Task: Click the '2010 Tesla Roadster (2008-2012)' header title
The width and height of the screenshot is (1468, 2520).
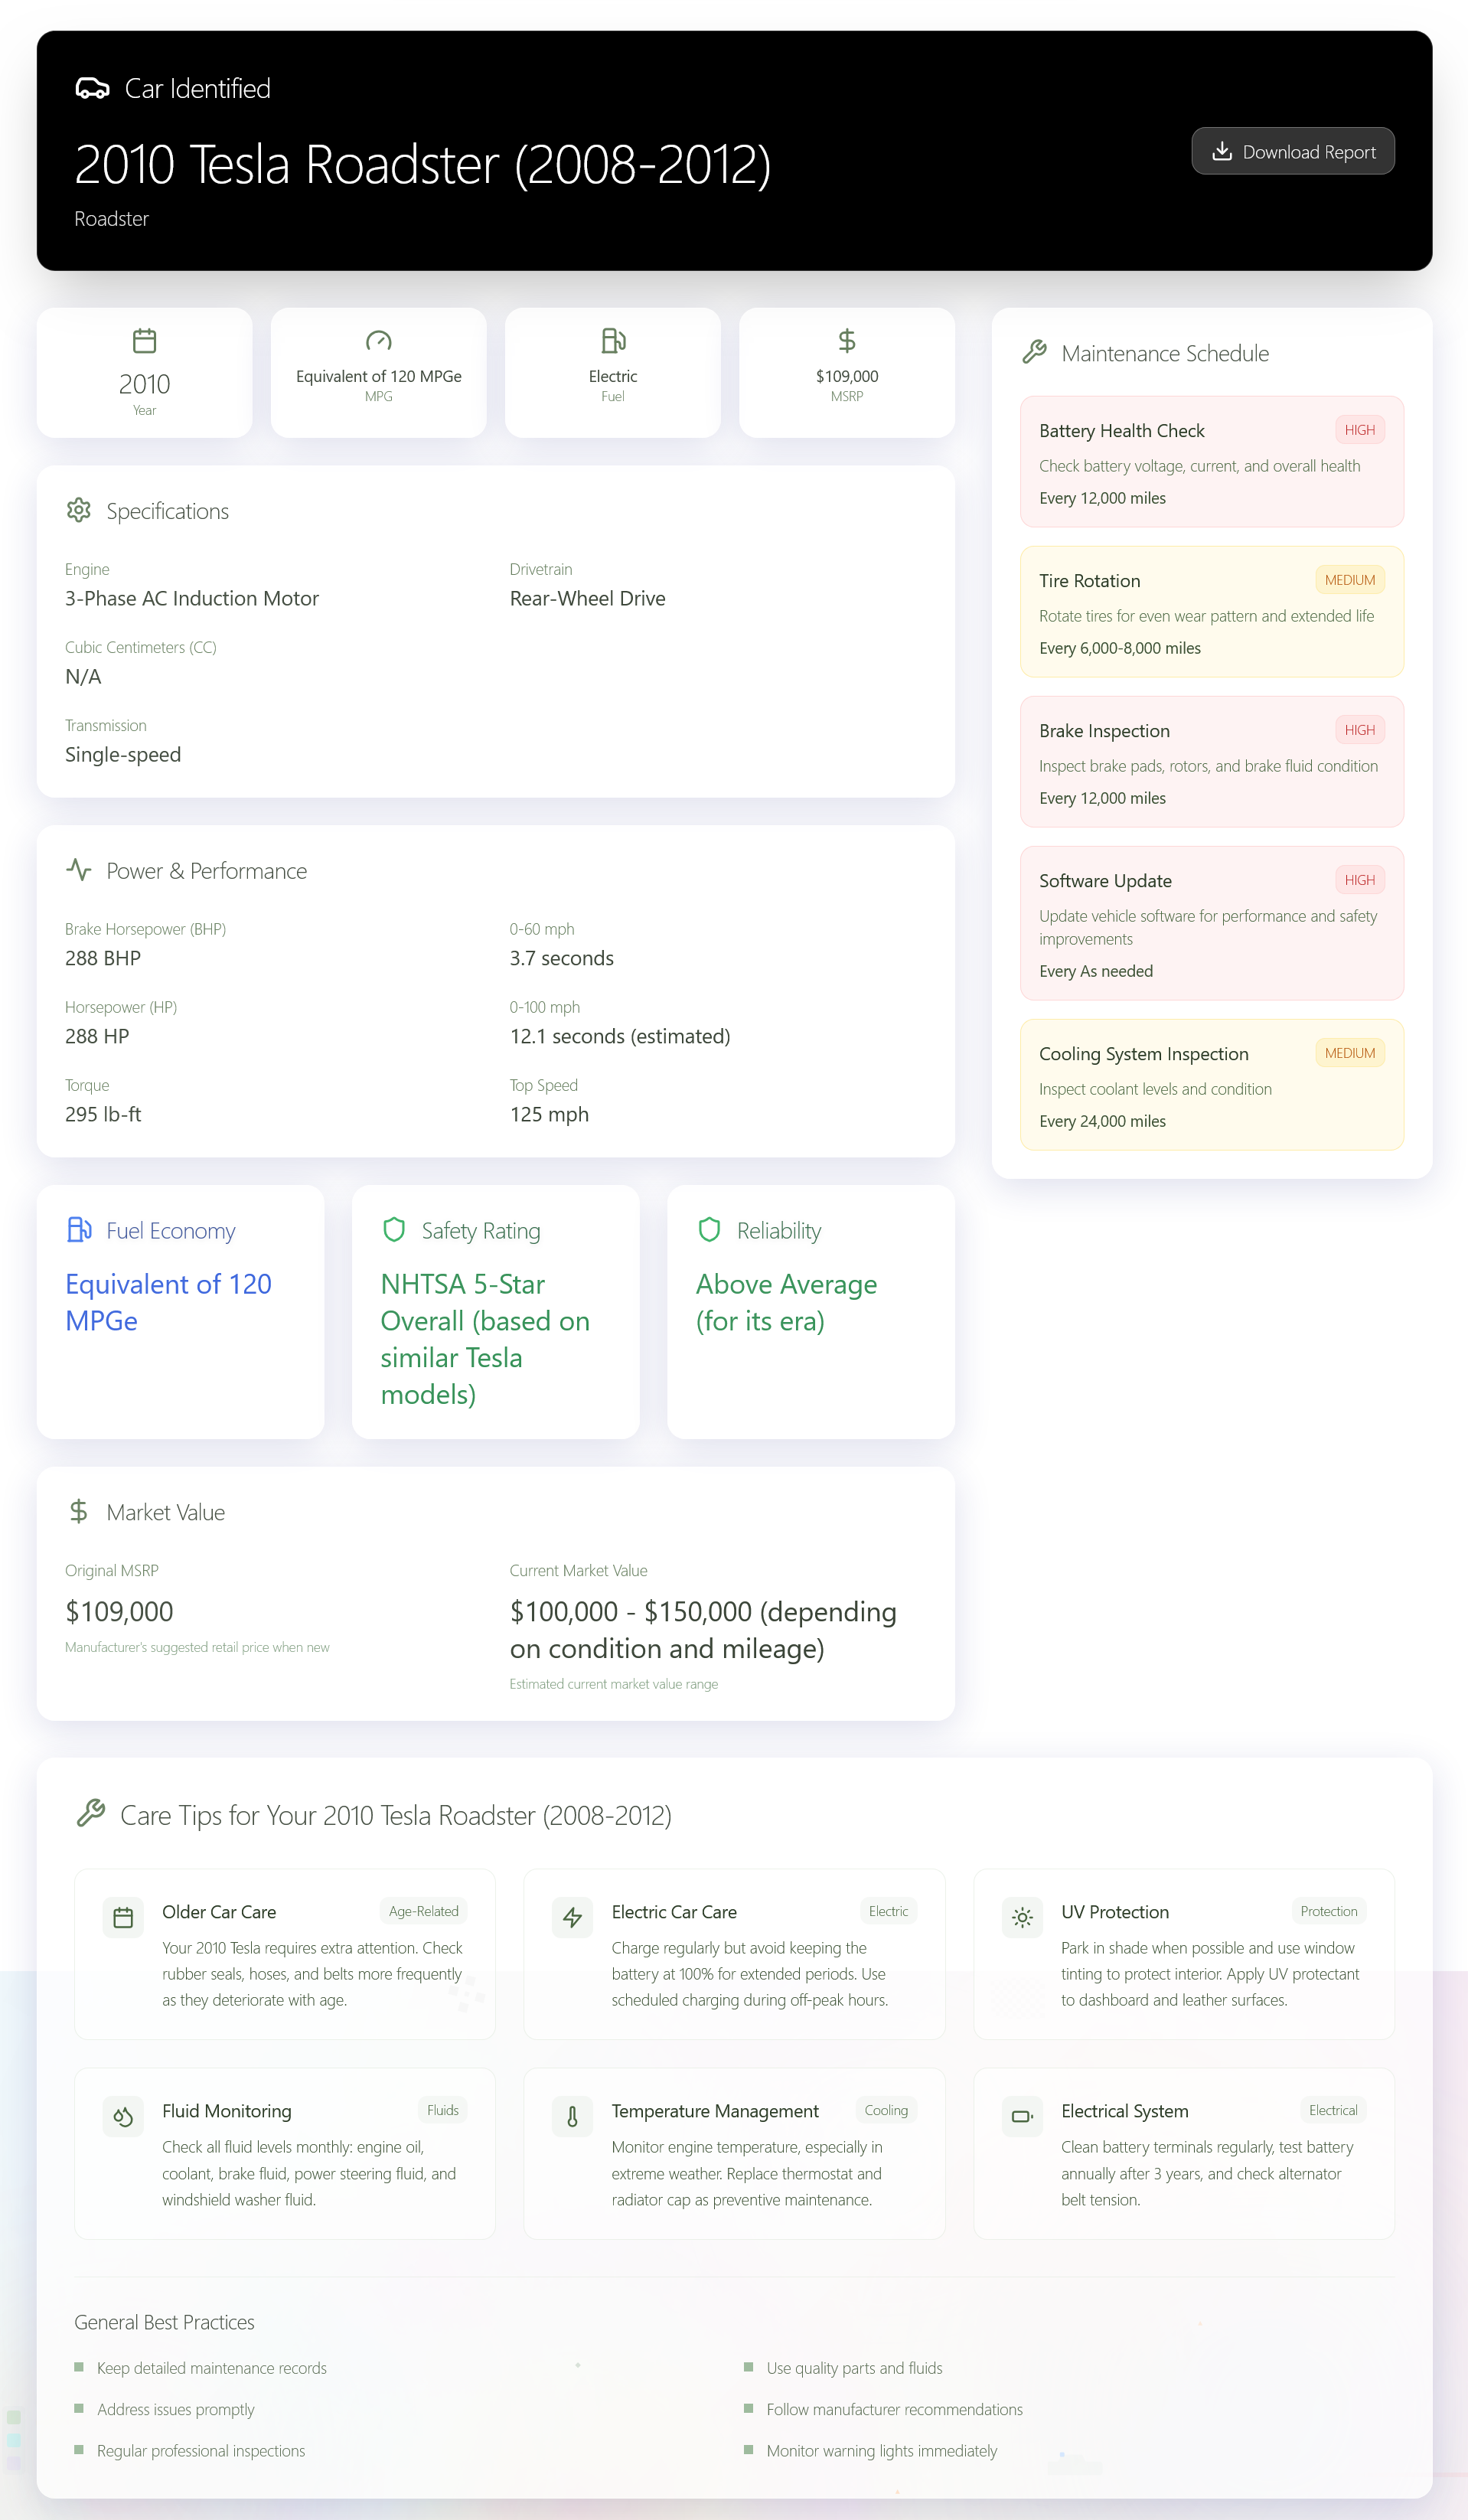Action: click(423, 164)
